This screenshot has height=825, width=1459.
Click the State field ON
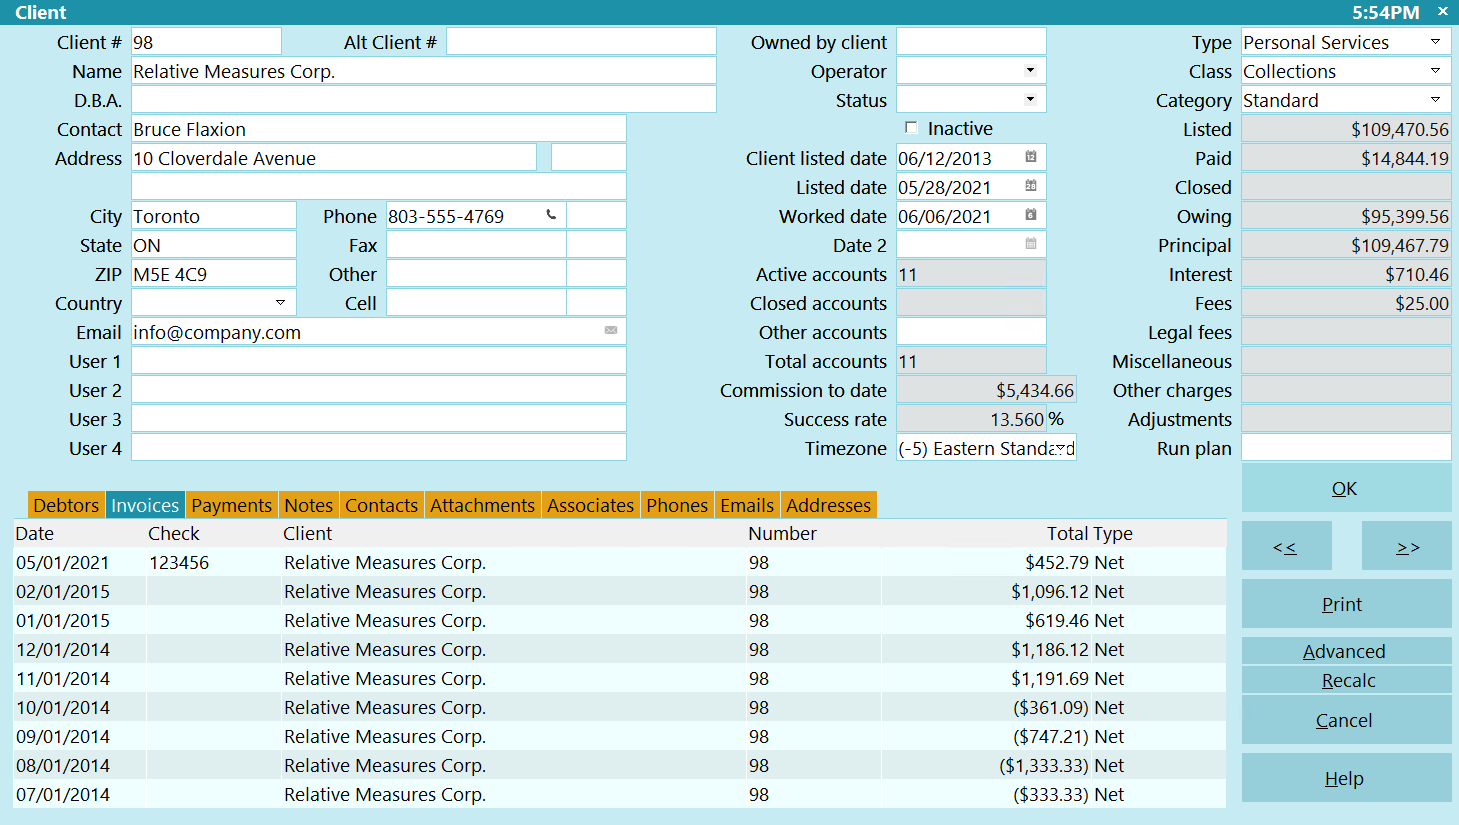pyautogui.click(x=214, y=245)
